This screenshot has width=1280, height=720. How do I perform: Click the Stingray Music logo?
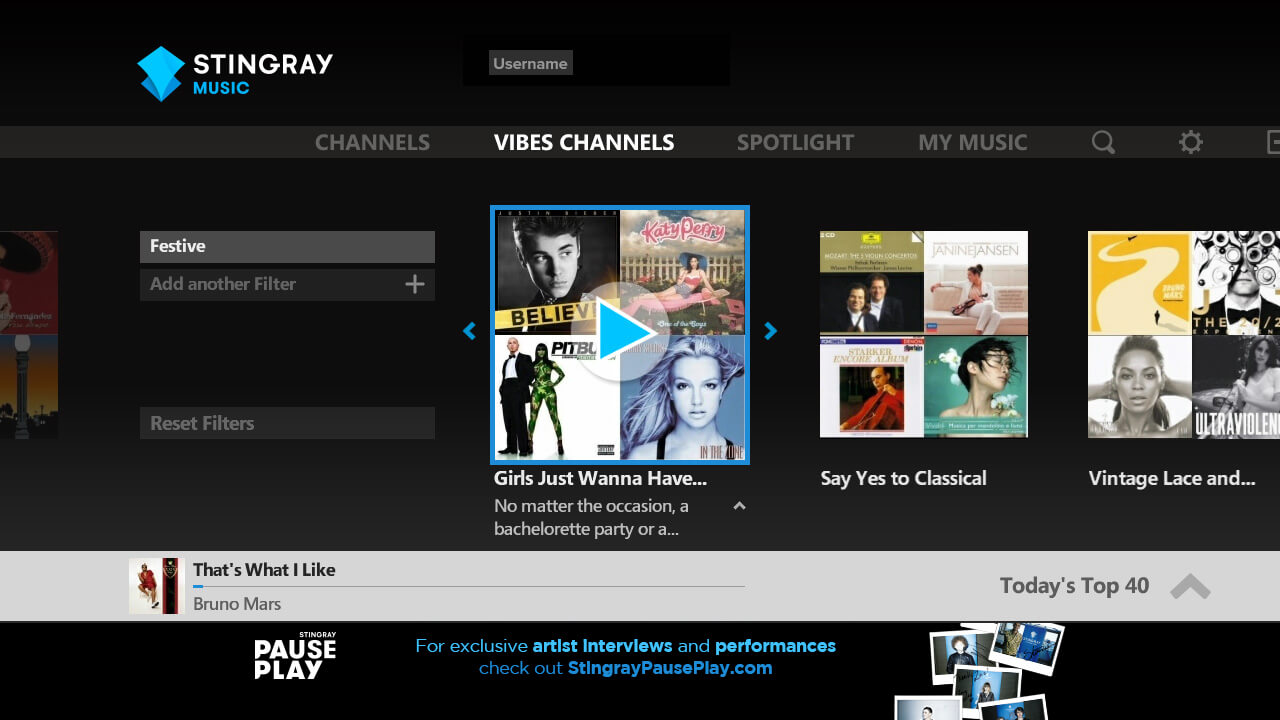pos(235,74)
